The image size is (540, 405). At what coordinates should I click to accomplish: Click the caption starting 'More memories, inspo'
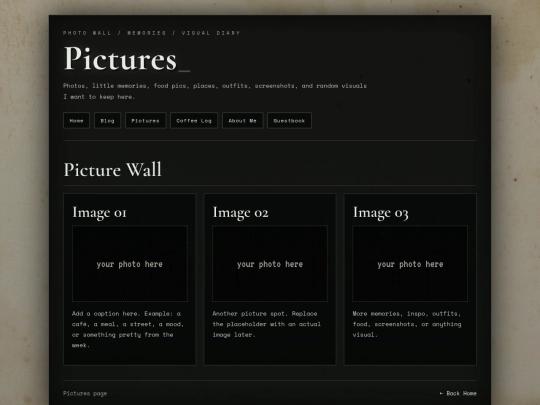pos(407,324)
